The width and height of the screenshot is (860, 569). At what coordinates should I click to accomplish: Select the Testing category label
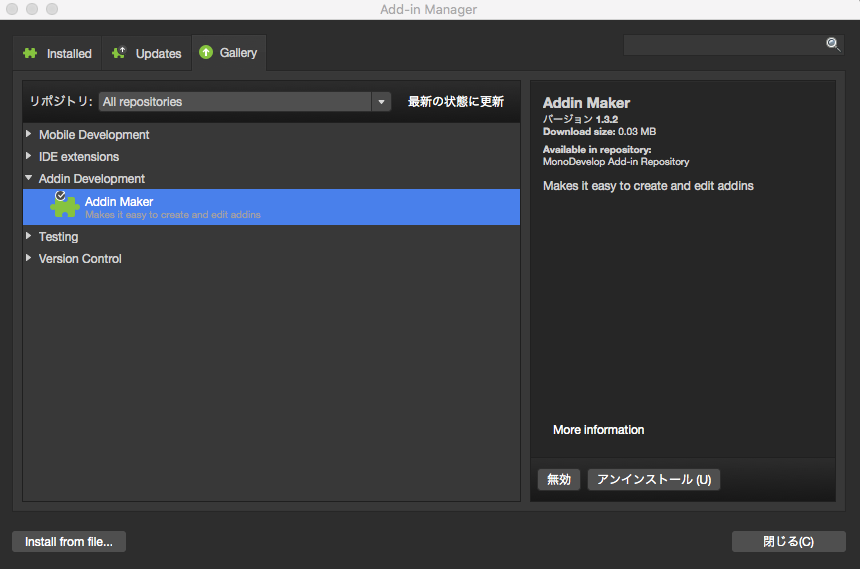pyautogui.click(x=58, y=236)
